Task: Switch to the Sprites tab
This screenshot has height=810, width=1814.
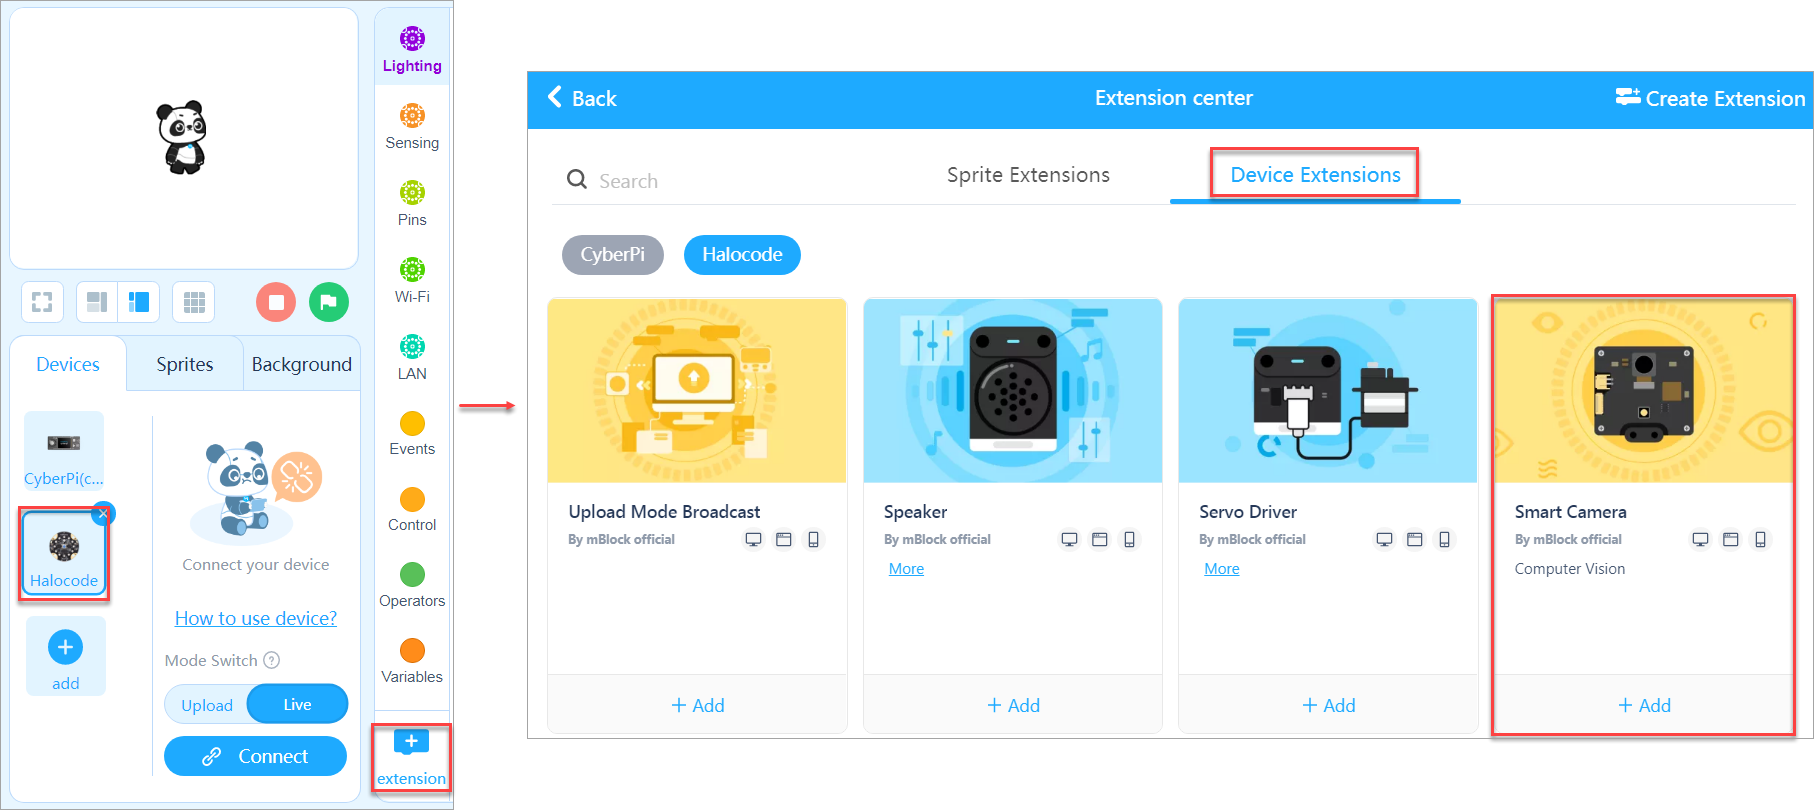Action: coord(185,364)
